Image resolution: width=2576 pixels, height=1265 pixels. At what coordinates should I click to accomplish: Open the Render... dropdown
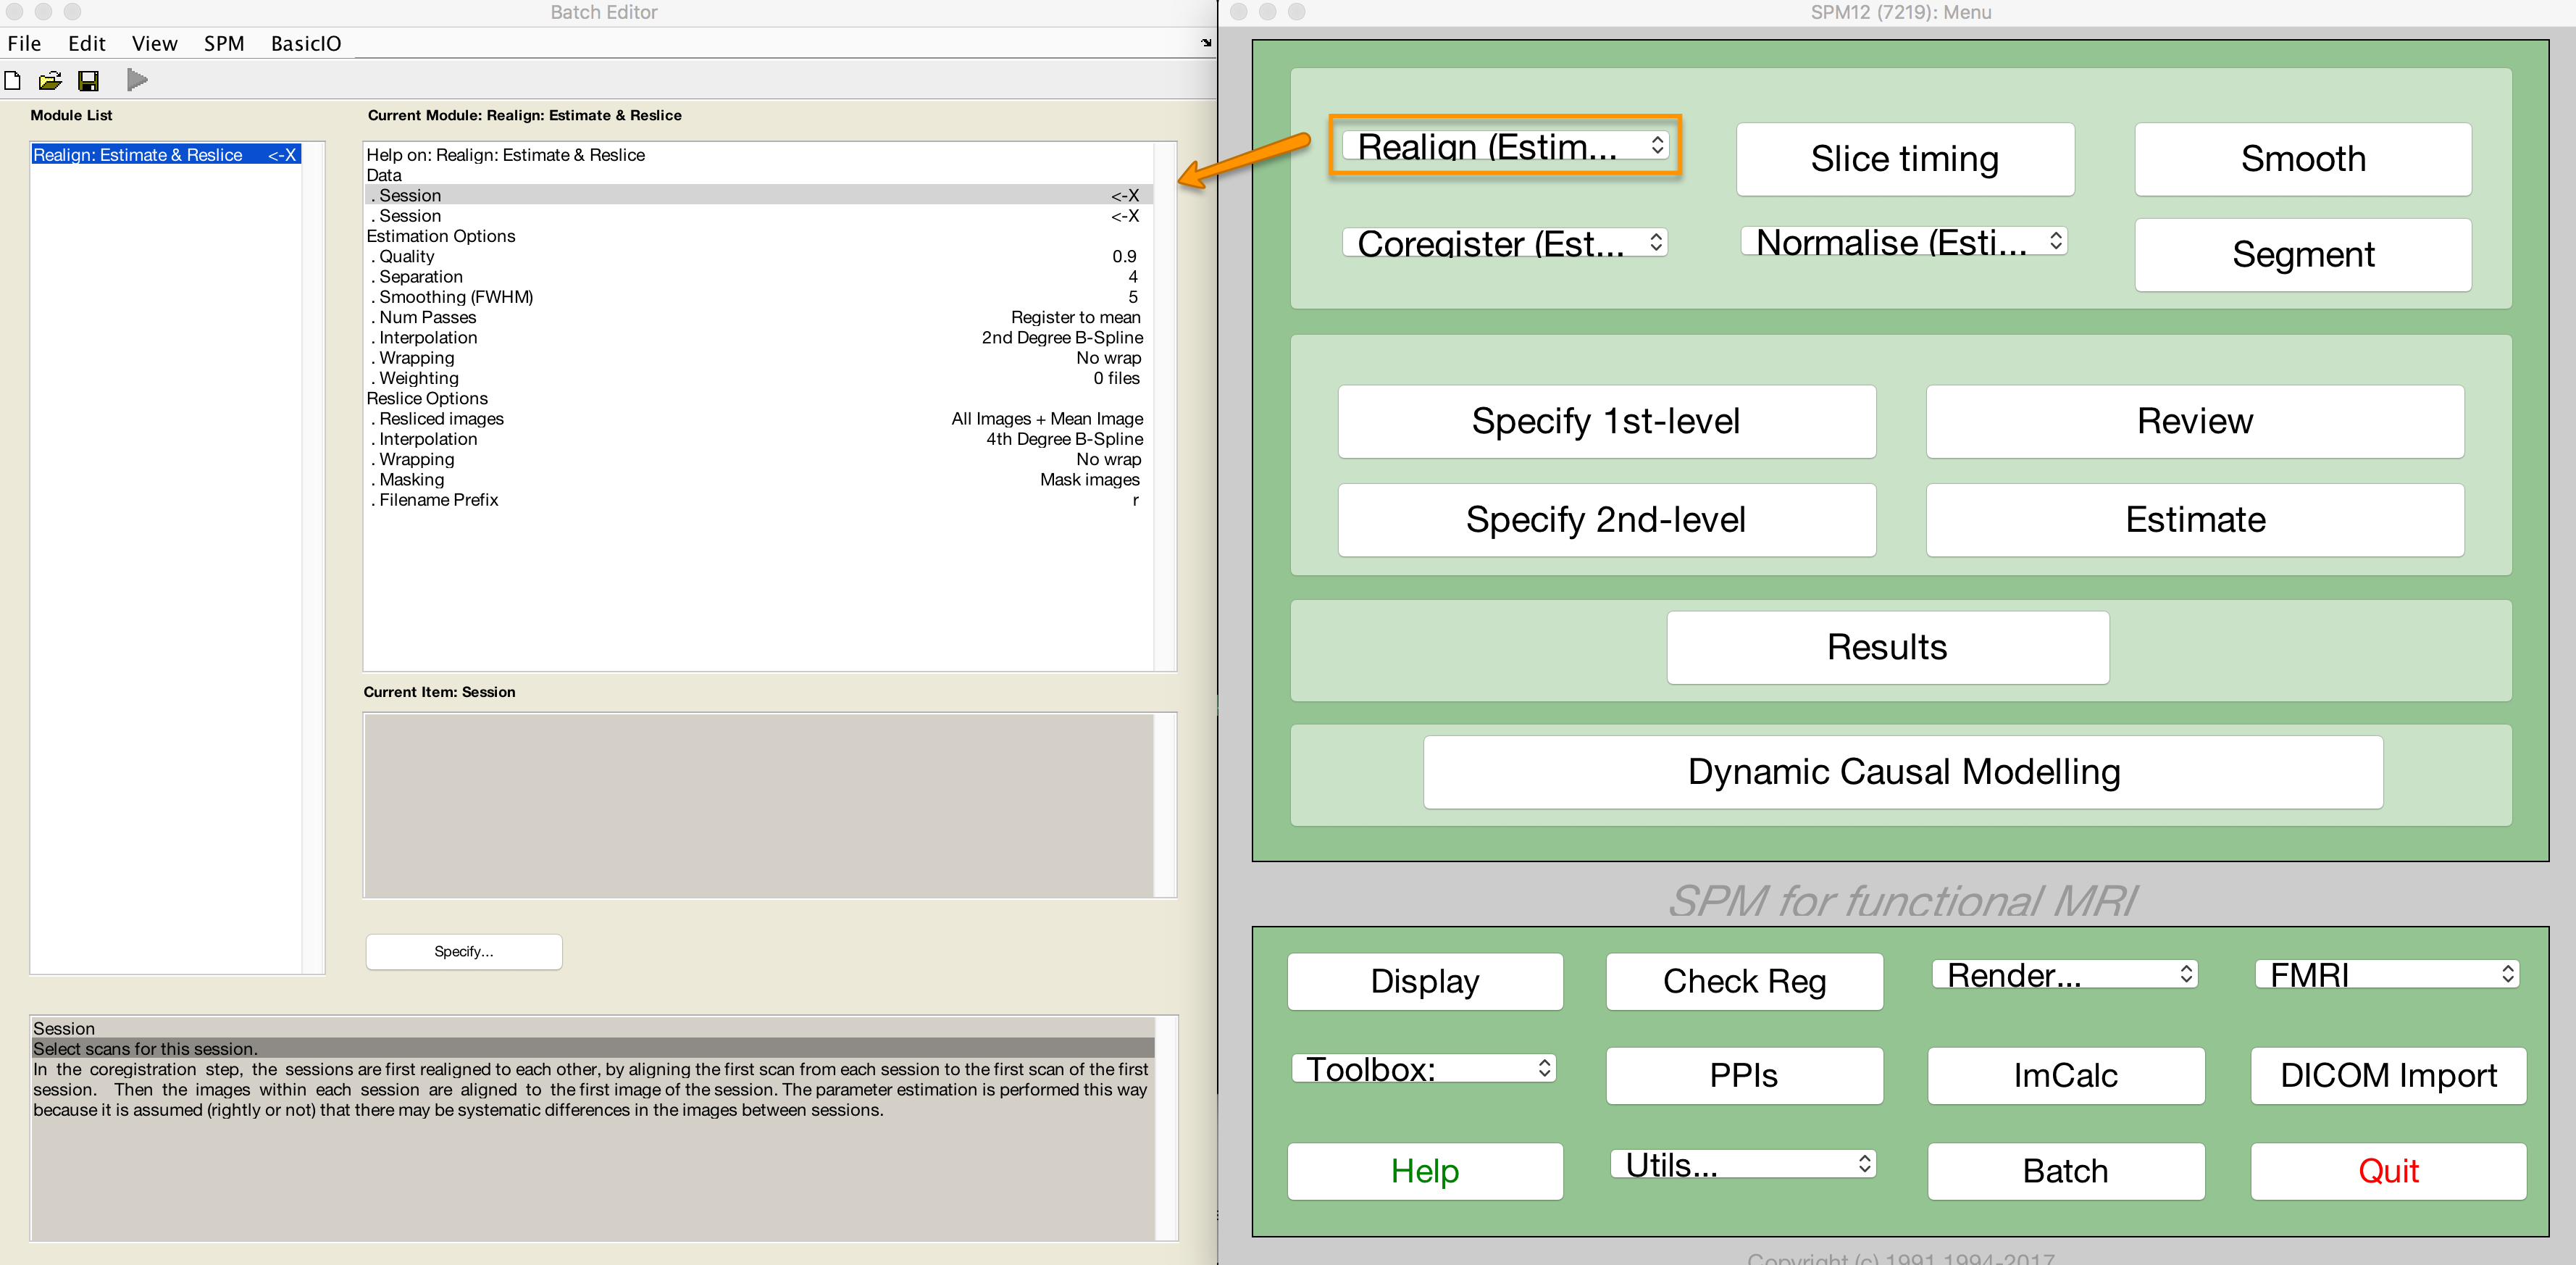(2065, 975)
